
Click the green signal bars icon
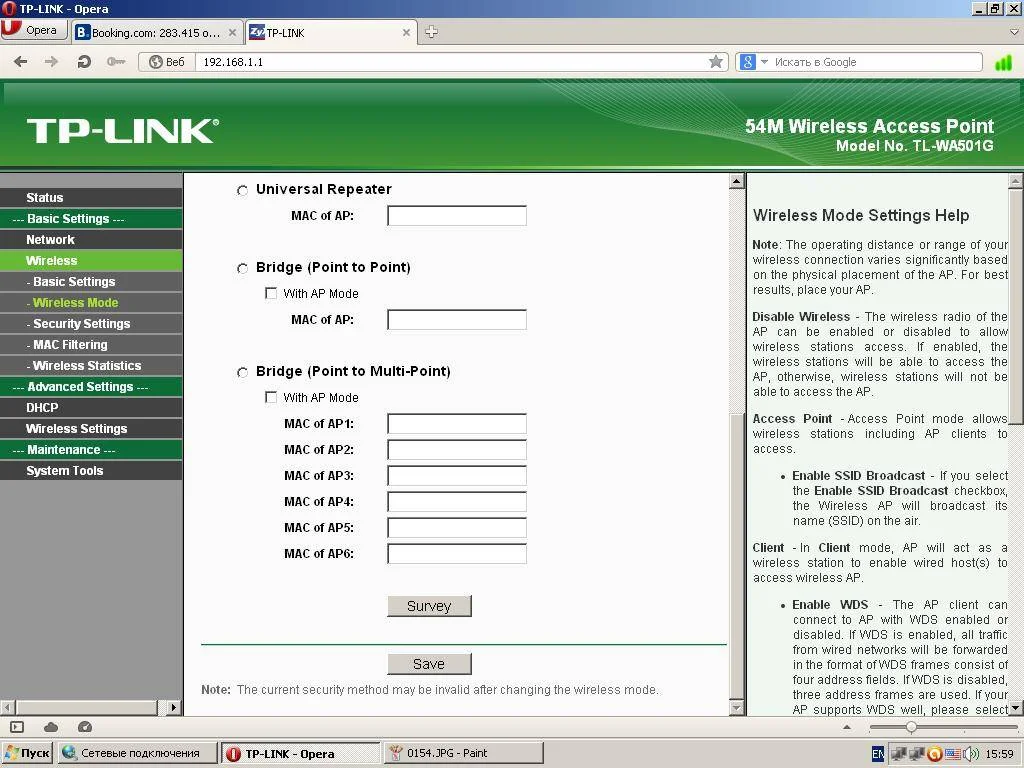(x=1003, y=63)
